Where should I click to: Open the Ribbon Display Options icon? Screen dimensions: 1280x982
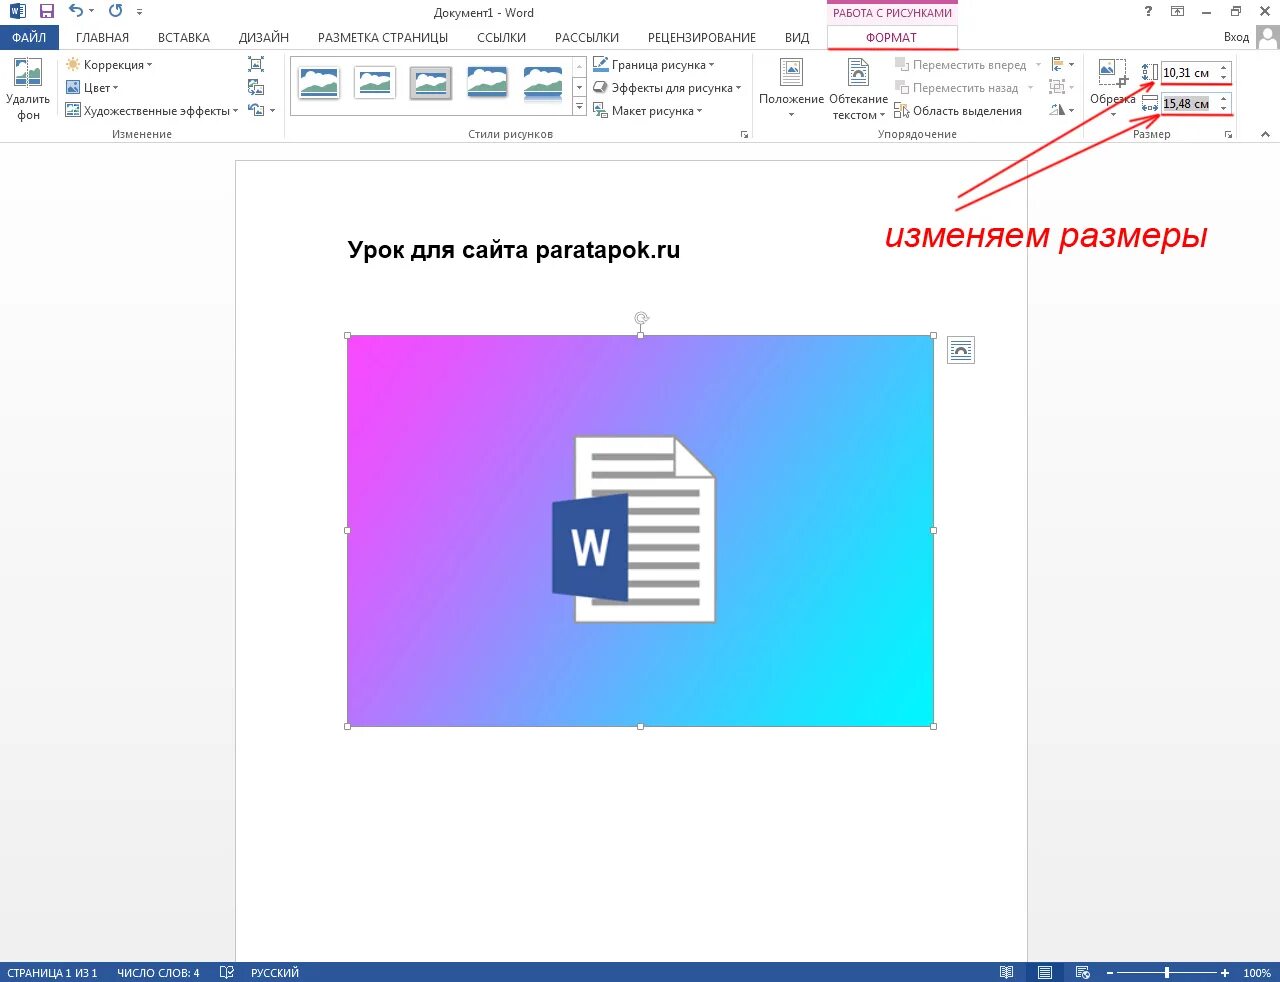(x=1177, y=12)
